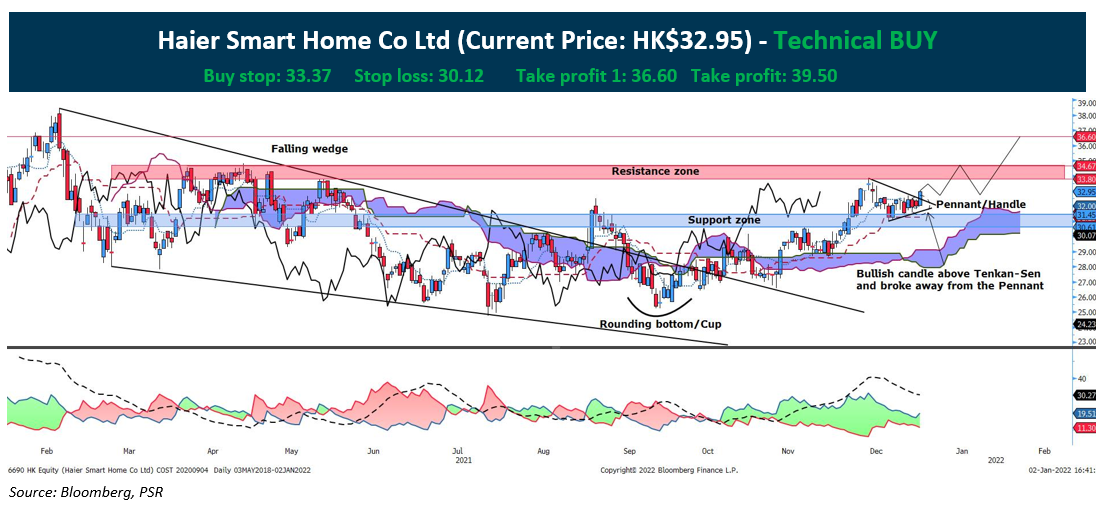1120x514 pixels.
Task: Click the Stop loss: 30.12 value
Action: 419,76
